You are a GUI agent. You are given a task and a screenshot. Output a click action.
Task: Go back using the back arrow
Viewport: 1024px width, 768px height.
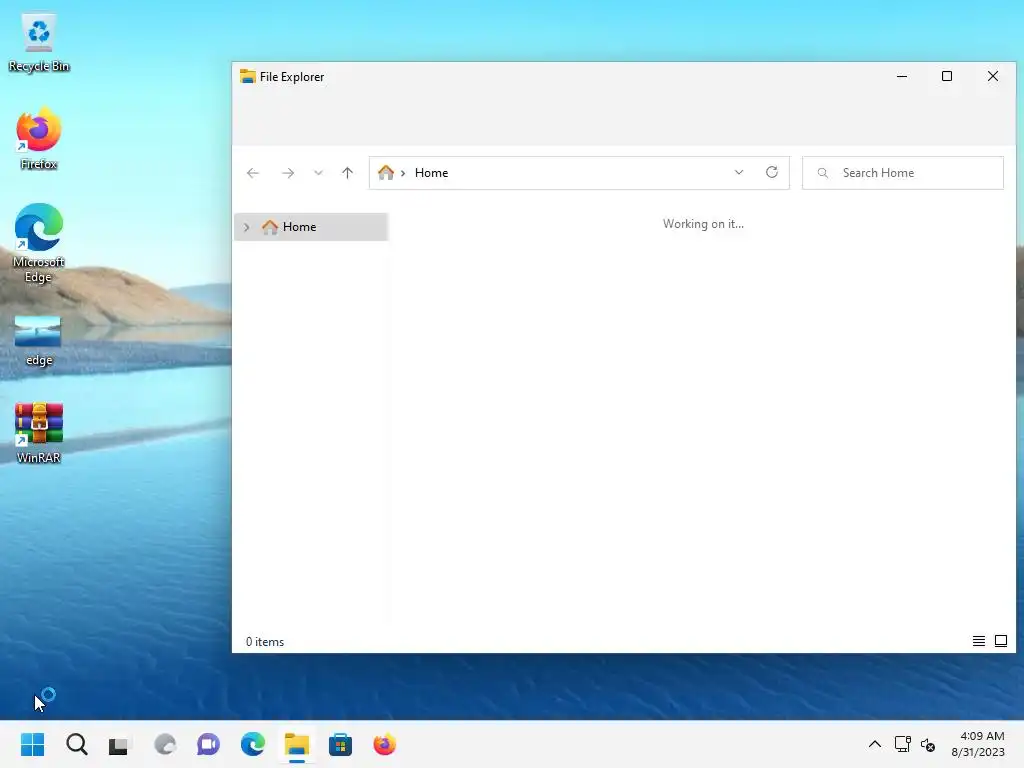[x=253, y=173]
